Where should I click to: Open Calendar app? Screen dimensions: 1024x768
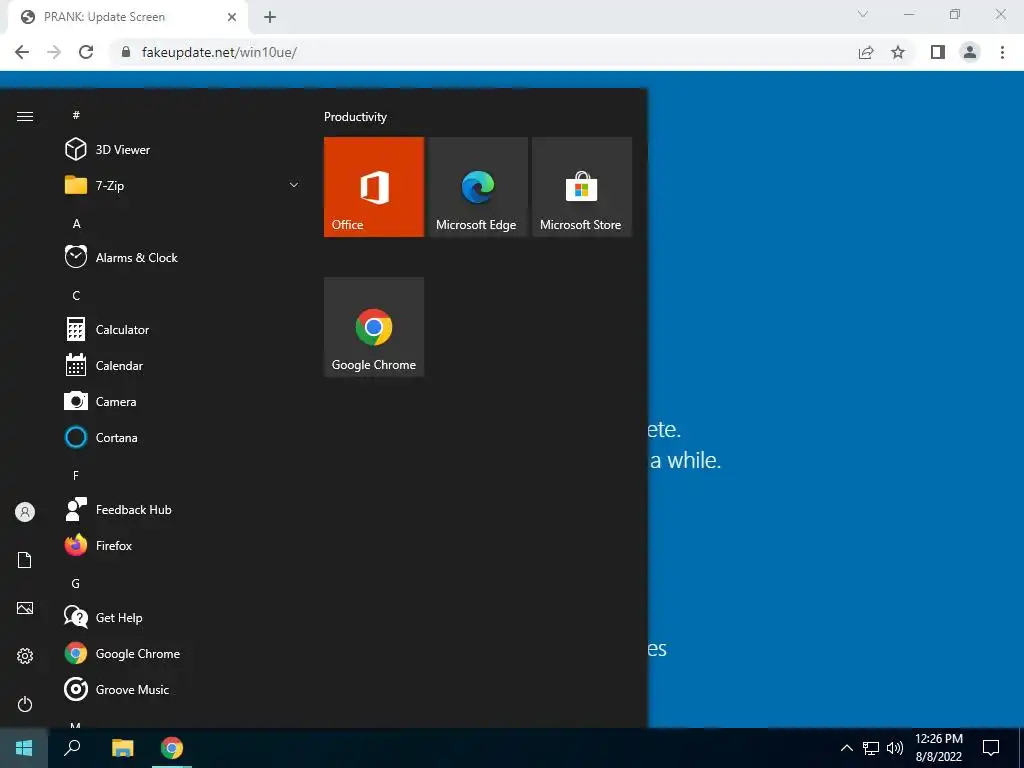(x=183, y=366)
